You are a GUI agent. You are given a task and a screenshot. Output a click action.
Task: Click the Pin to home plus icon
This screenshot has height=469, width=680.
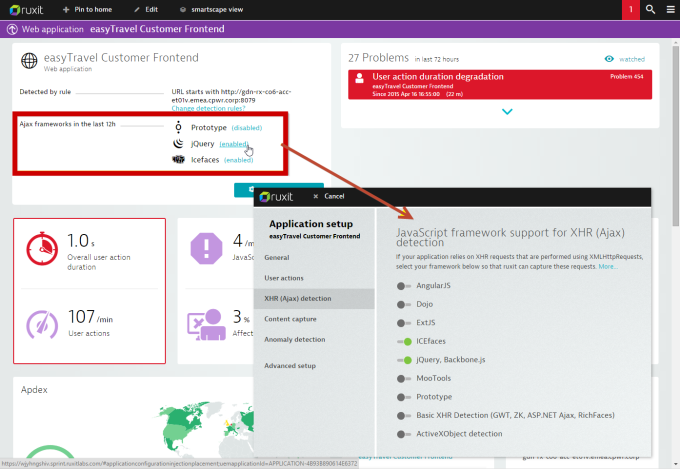pos(66,10)
